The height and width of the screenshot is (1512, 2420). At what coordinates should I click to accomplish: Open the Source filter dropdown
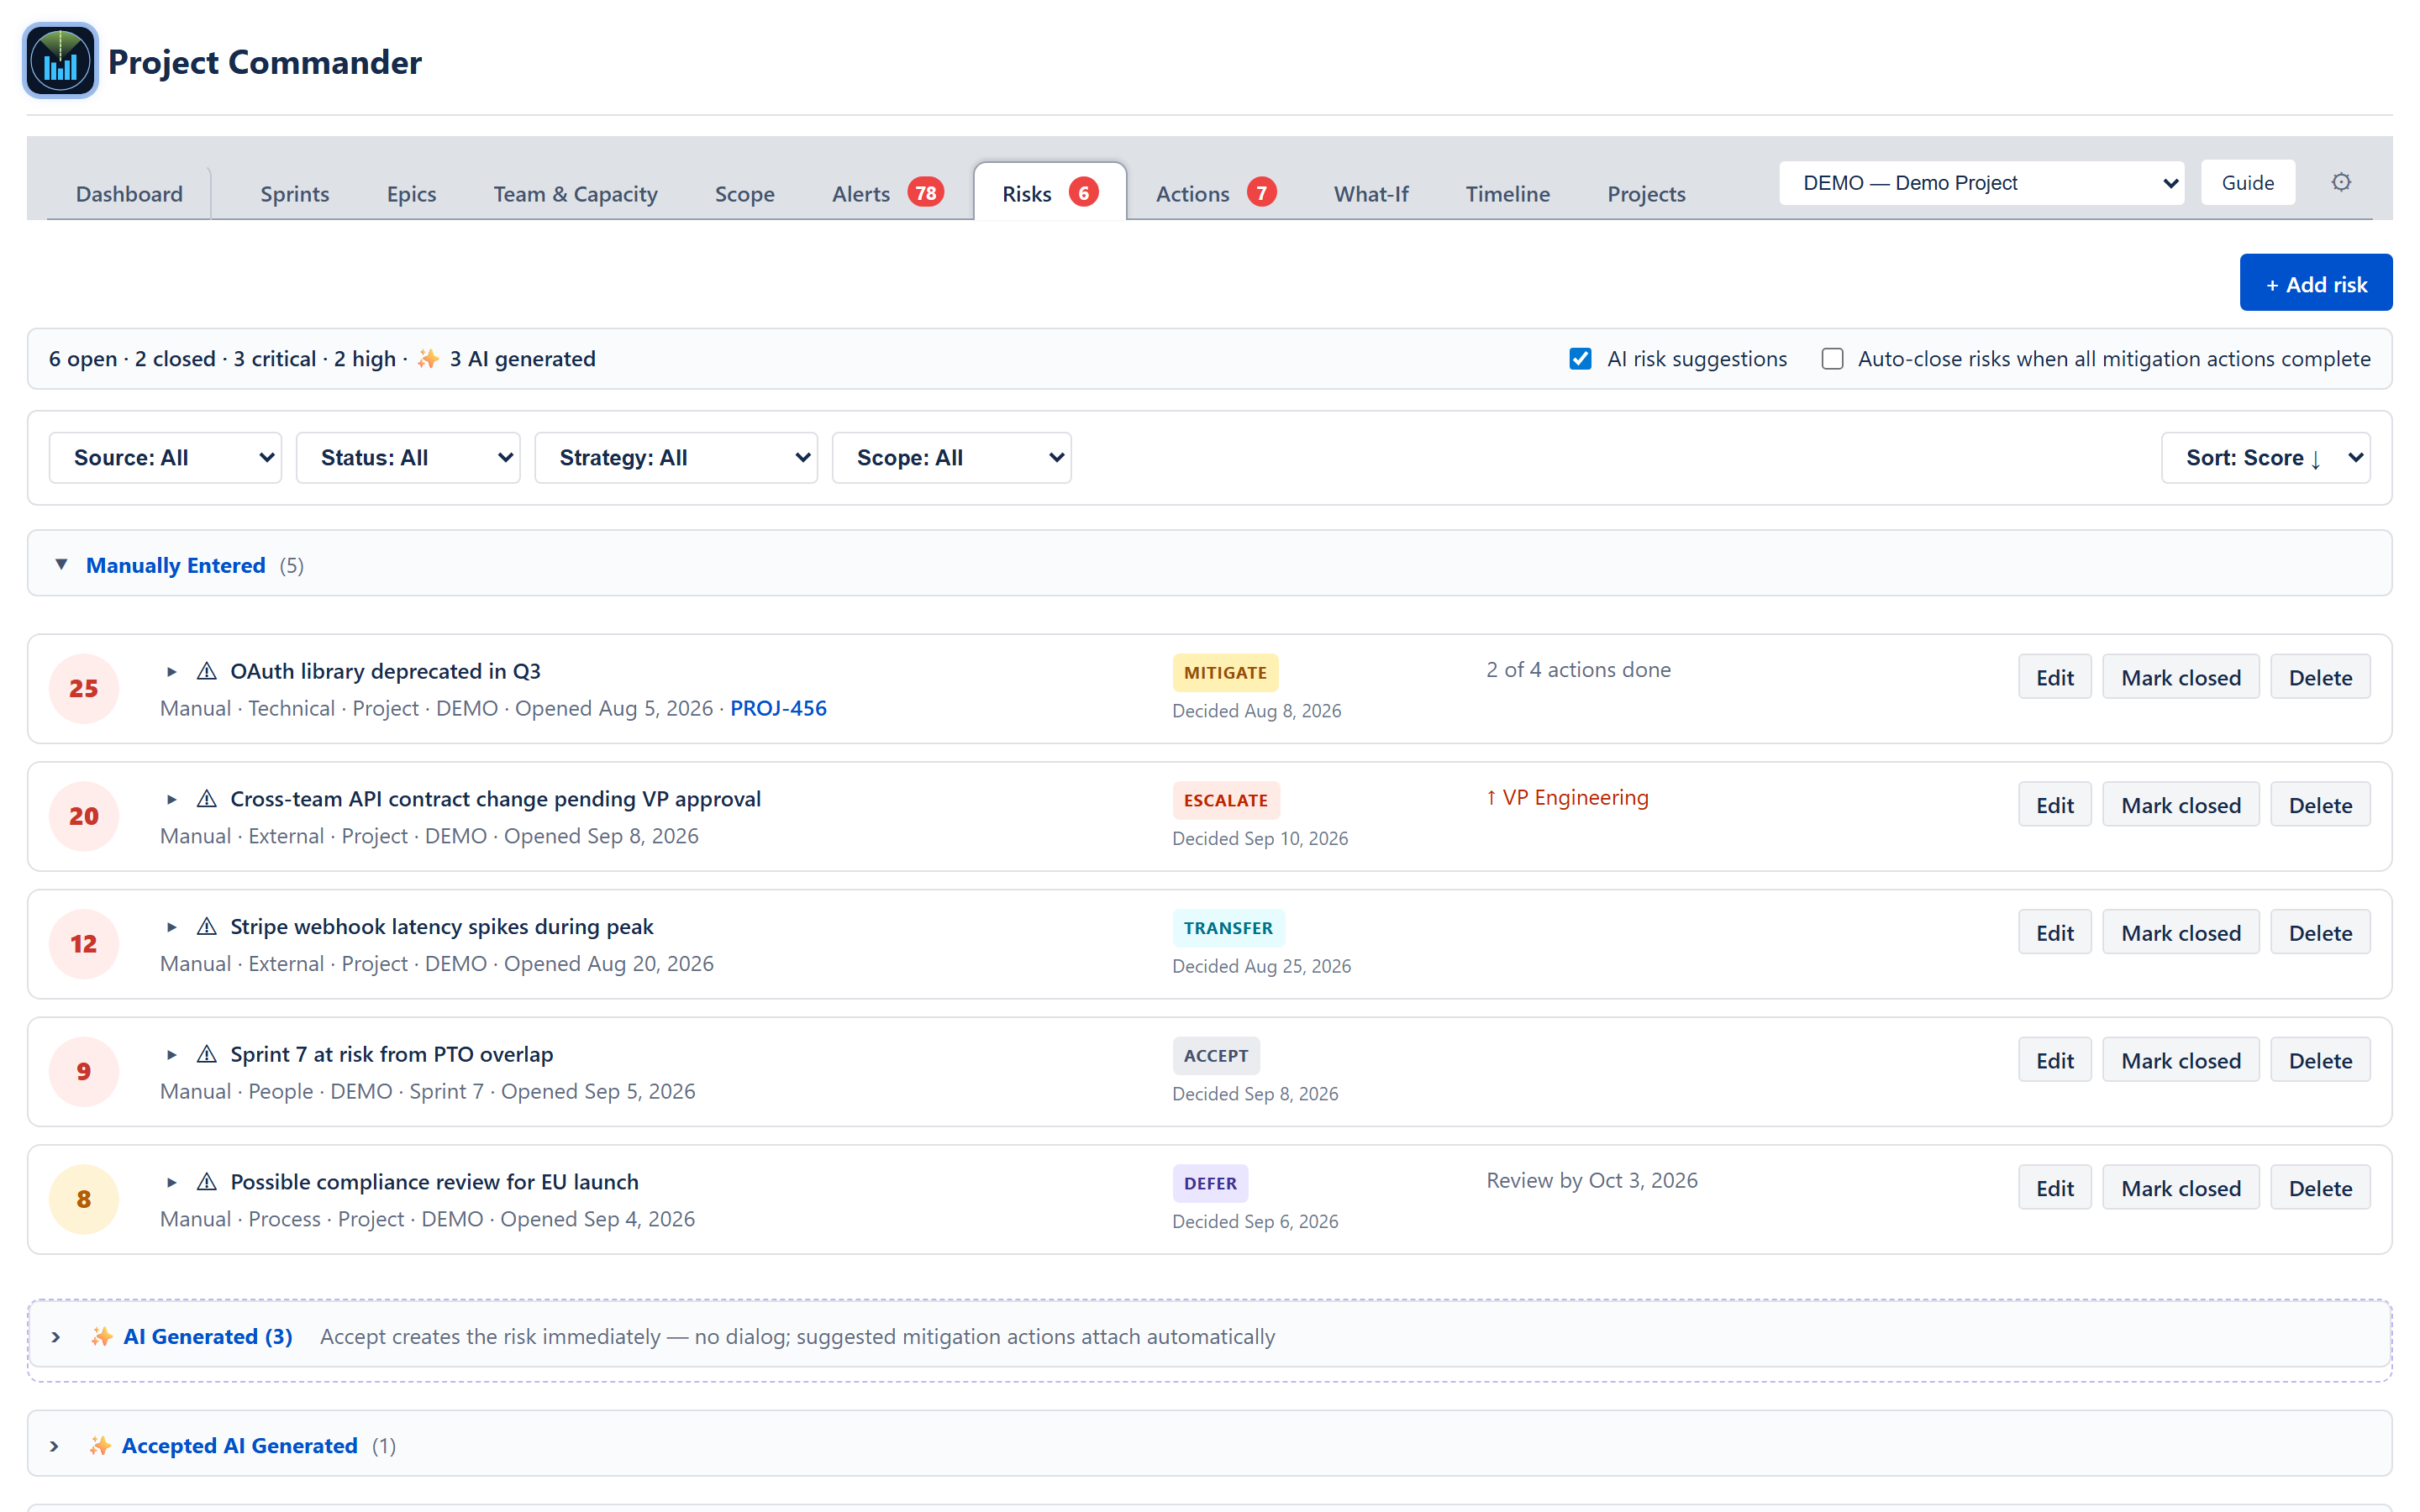[x=165, y=458]
